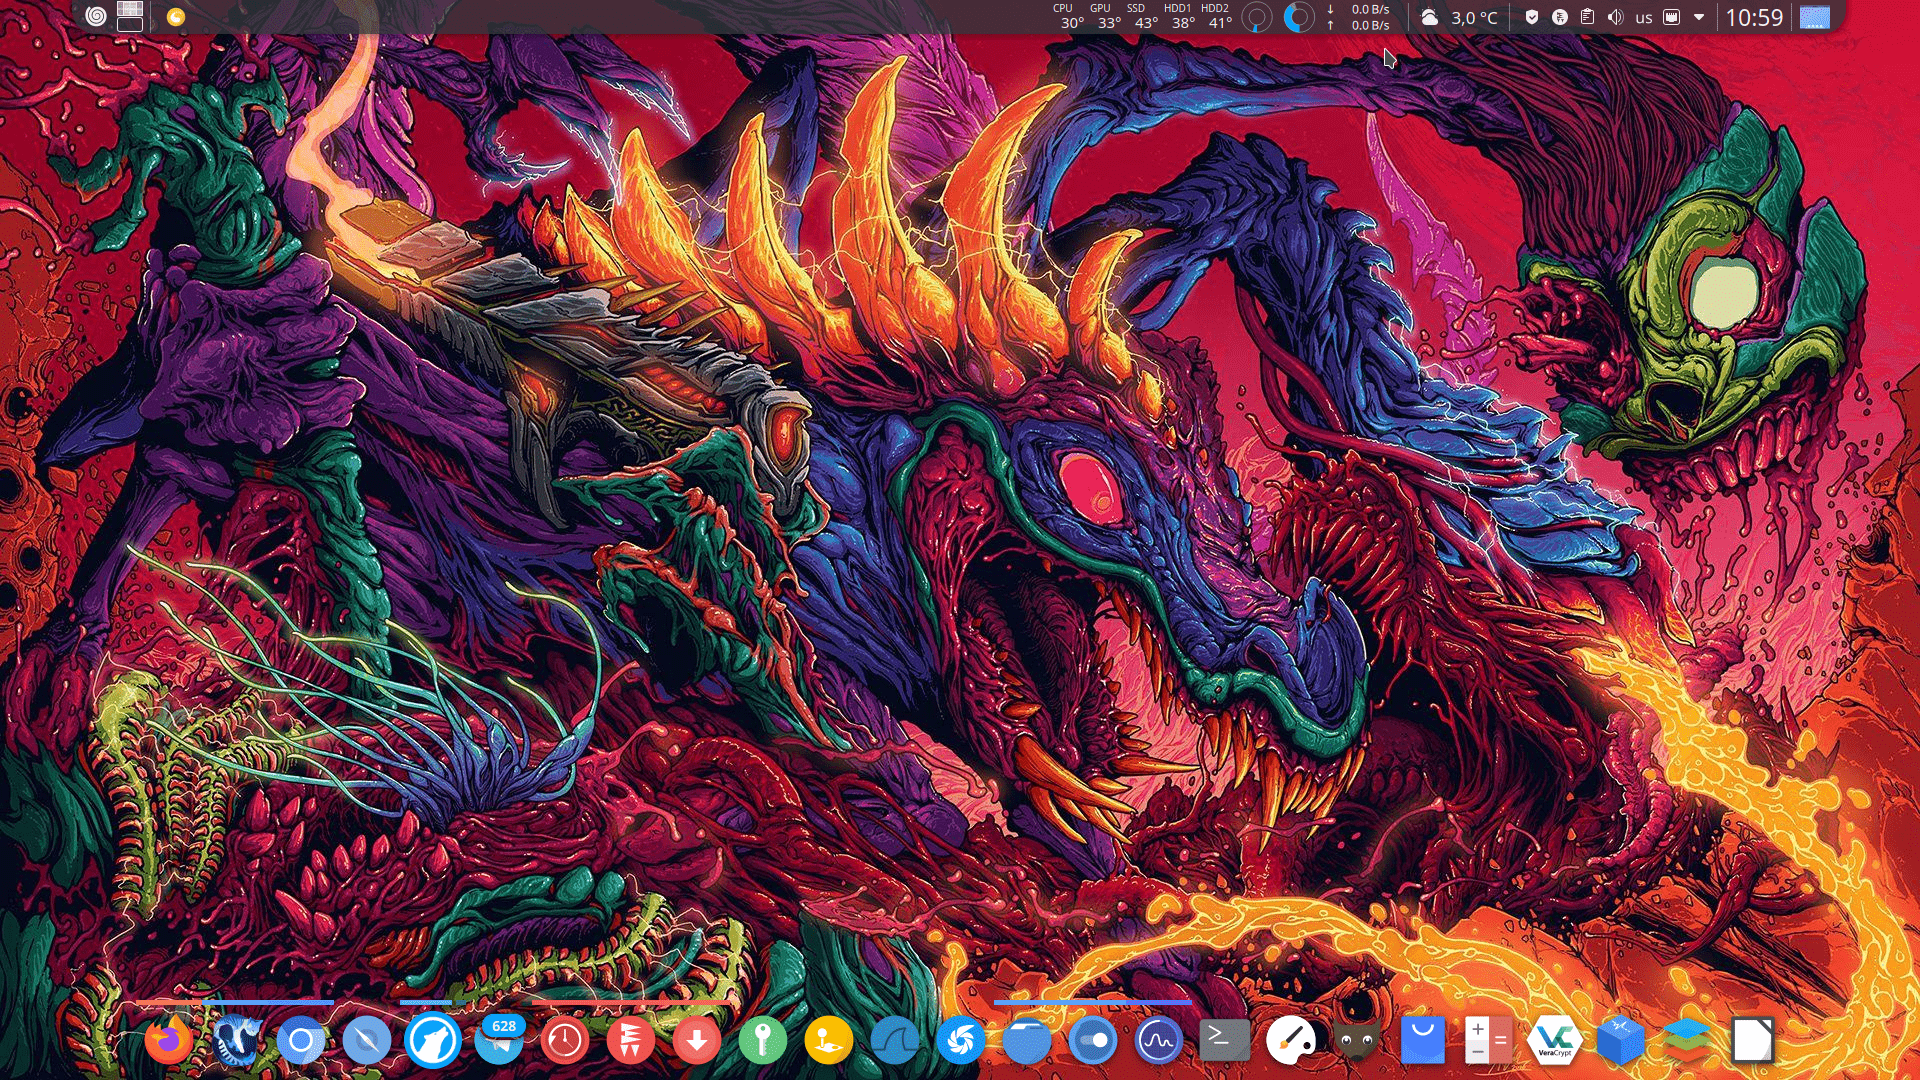Image resolution: width=1920 pixels, height=1080 pixels.
Task: Launch Firefox from the dock
Action: 169,1041
